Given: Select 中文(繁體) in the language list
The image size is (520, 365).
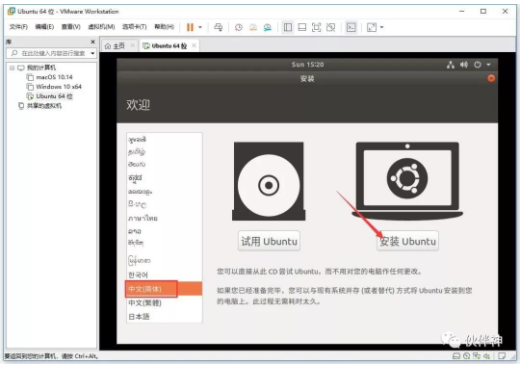Looking at the screenshot, I should (164, 303).
